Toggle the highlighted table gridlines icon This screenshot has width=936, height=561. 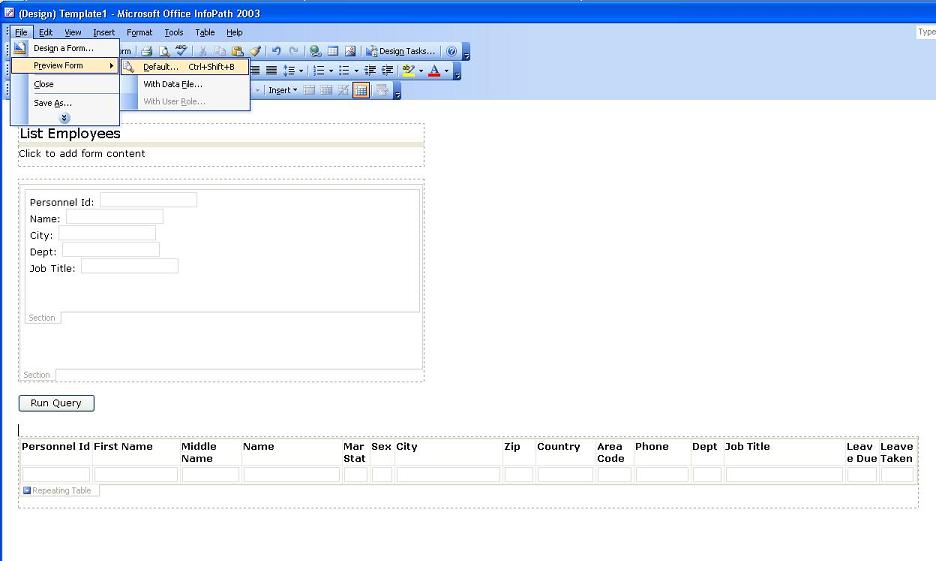(361, 90)
